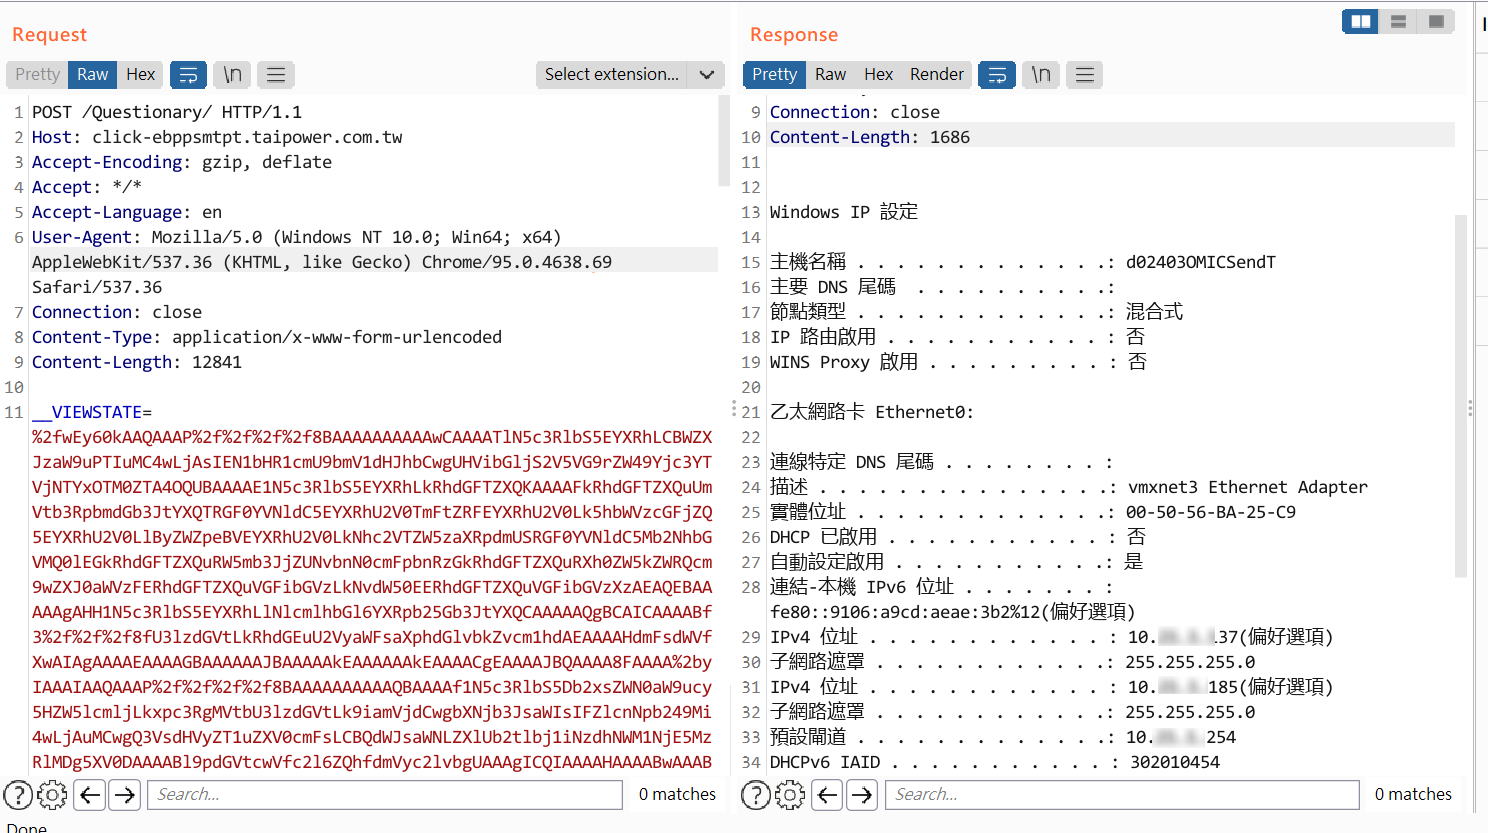The height and width of the screenshot is (833, 1488).
Task: Go to next match in Request search
Action: click(x=125, y=795)
